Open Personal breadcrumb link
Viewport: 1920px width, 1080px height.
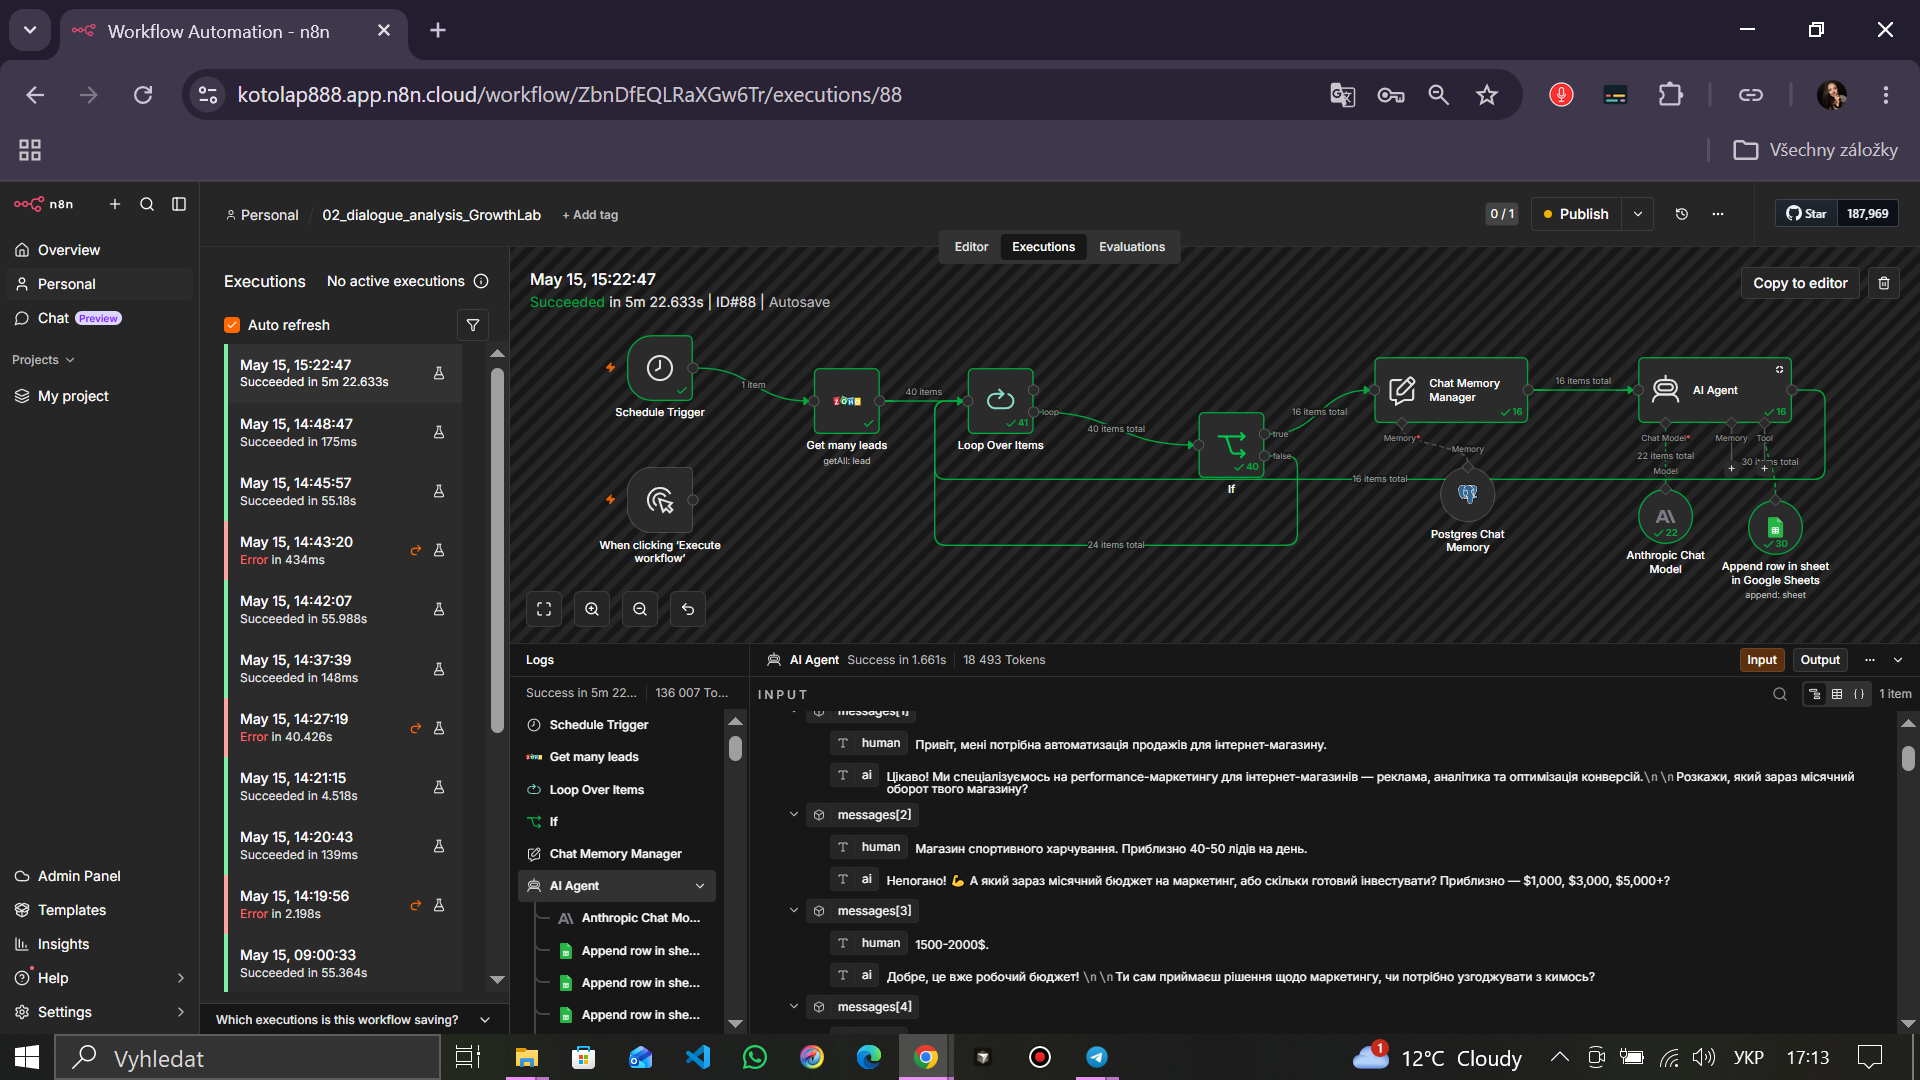(262, 215)
